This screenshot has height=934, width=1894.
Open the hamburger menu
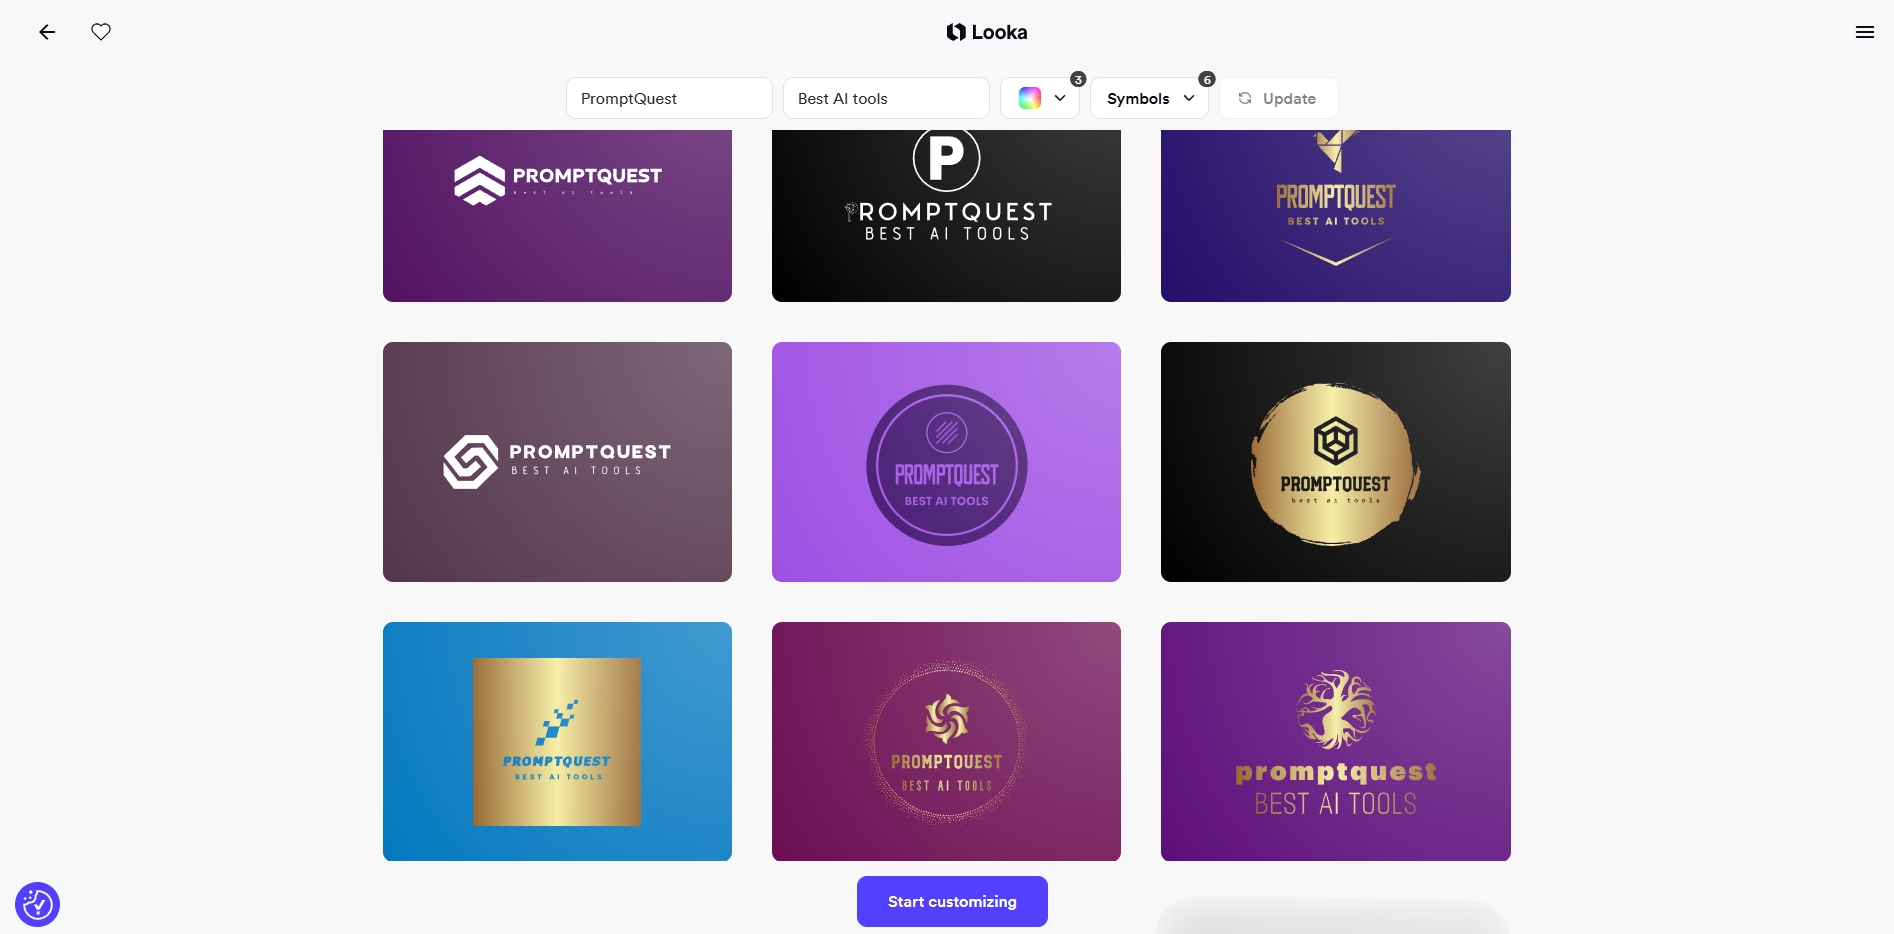click(1865, 32)
